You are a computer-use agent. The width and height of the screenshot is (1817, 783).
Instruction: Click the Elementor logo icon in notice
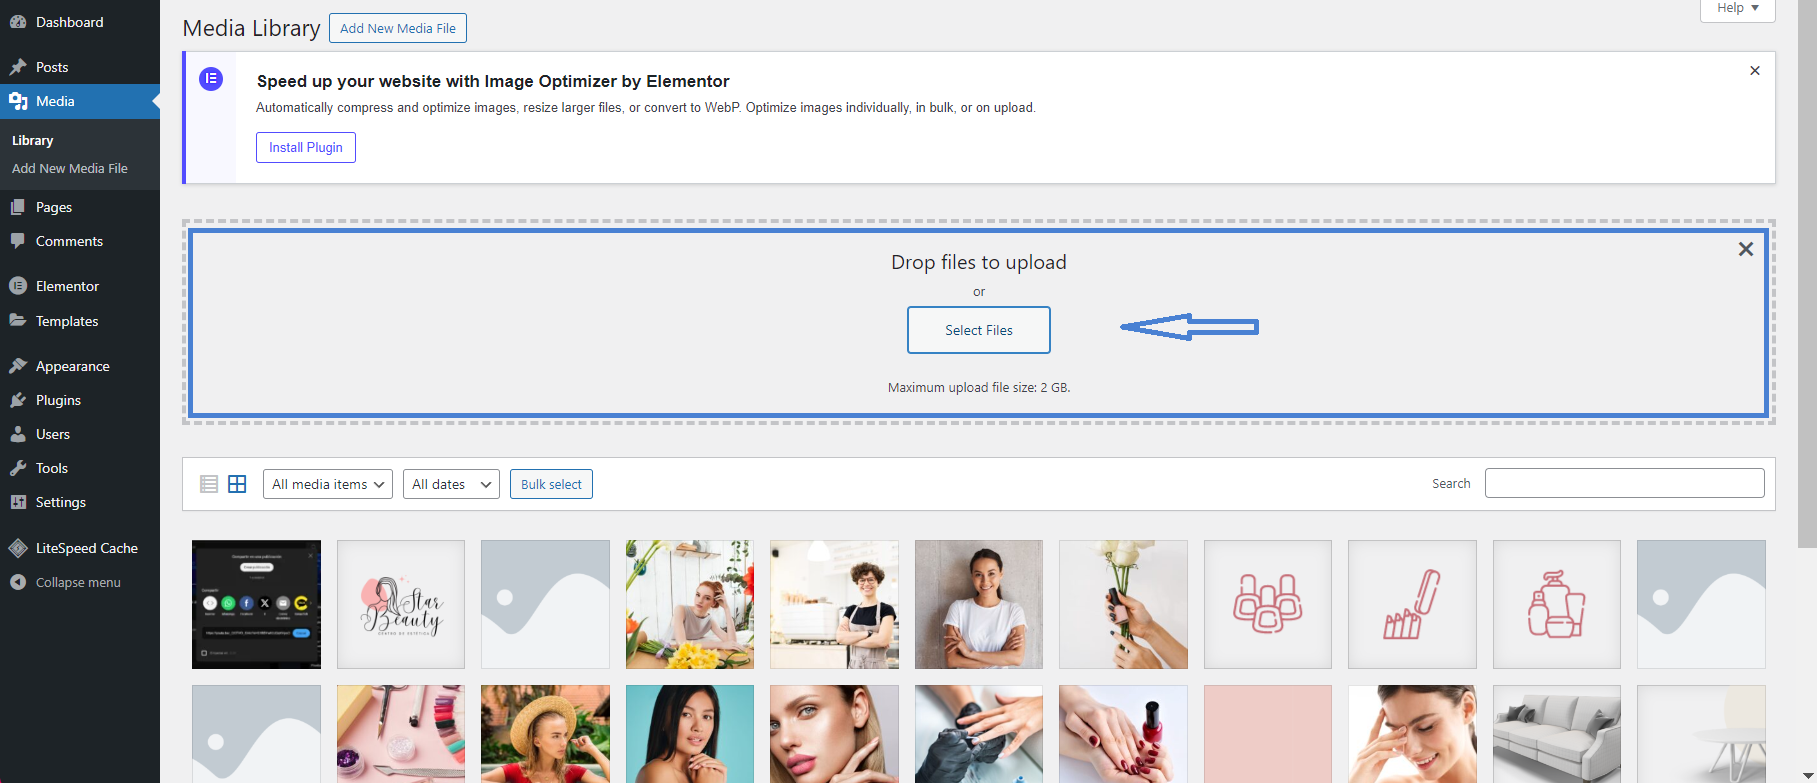(x=211, y=79)
